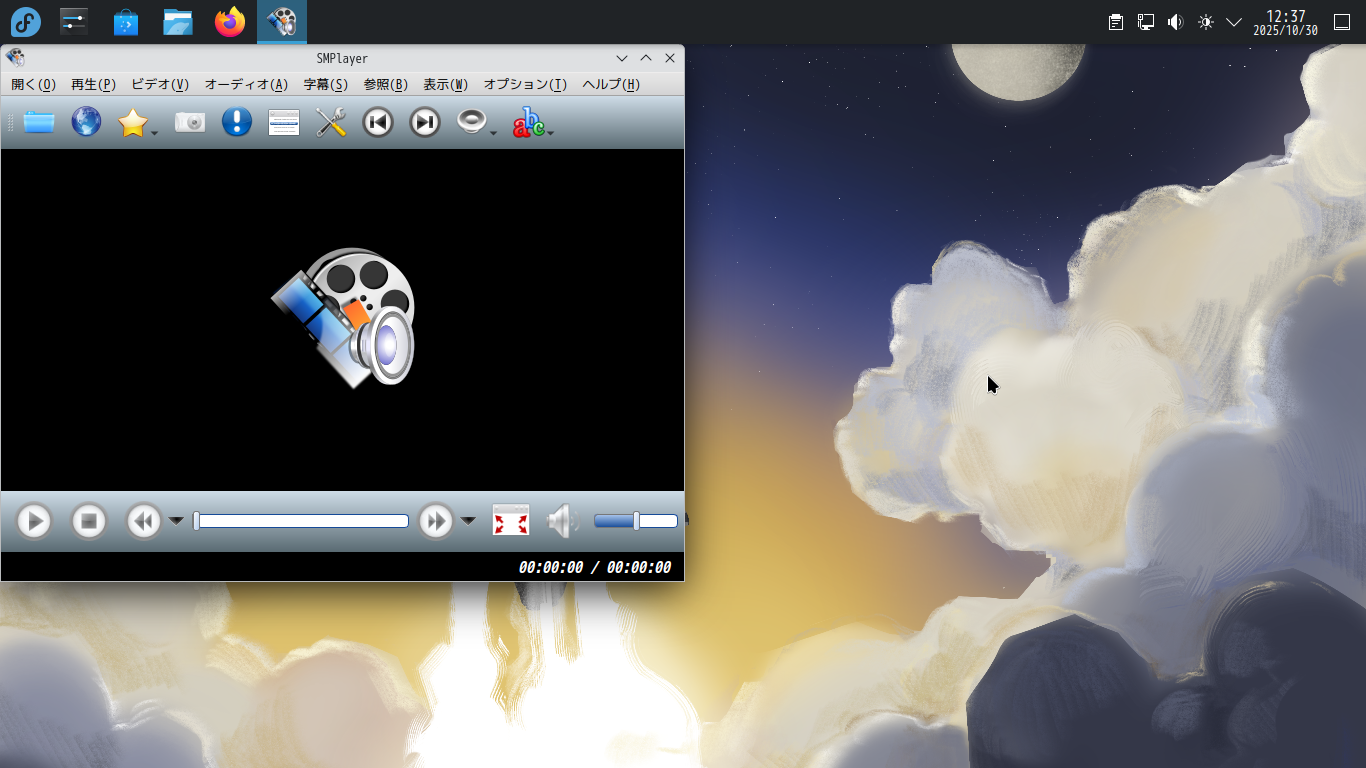Screen dimensions: 1366x768
Task: Open the SMPlayer window menu icon in titlebar
Action: coord(15,58)
